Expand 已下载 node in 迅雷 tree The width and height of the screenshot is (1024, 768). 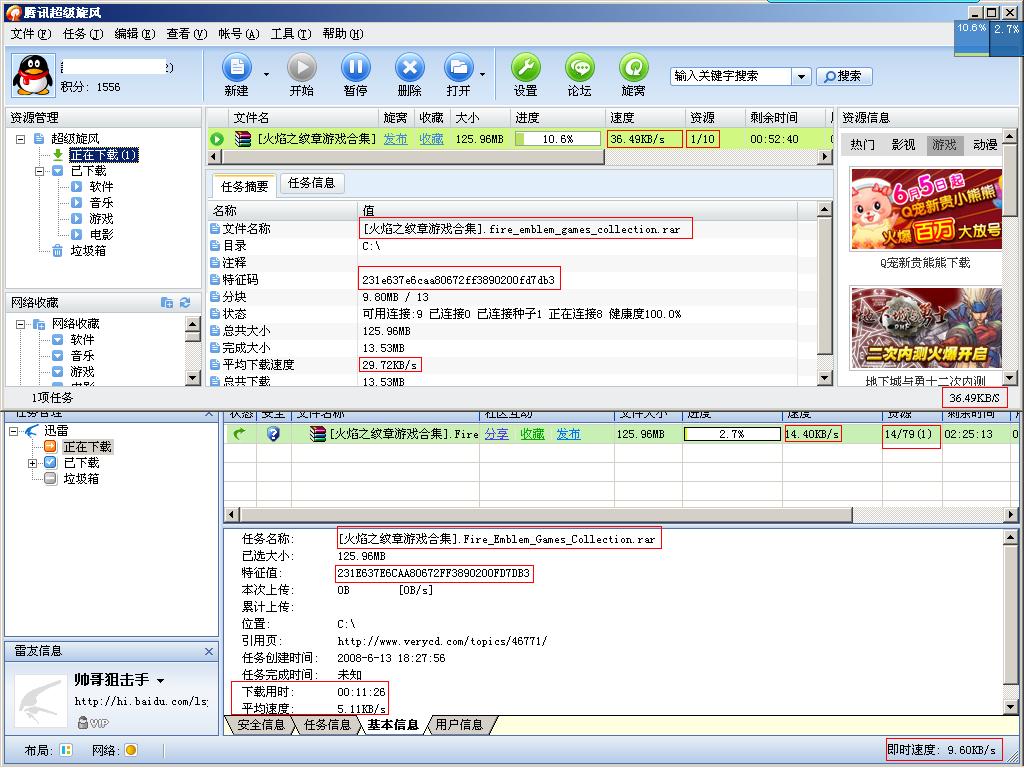(x=33, y=463)
